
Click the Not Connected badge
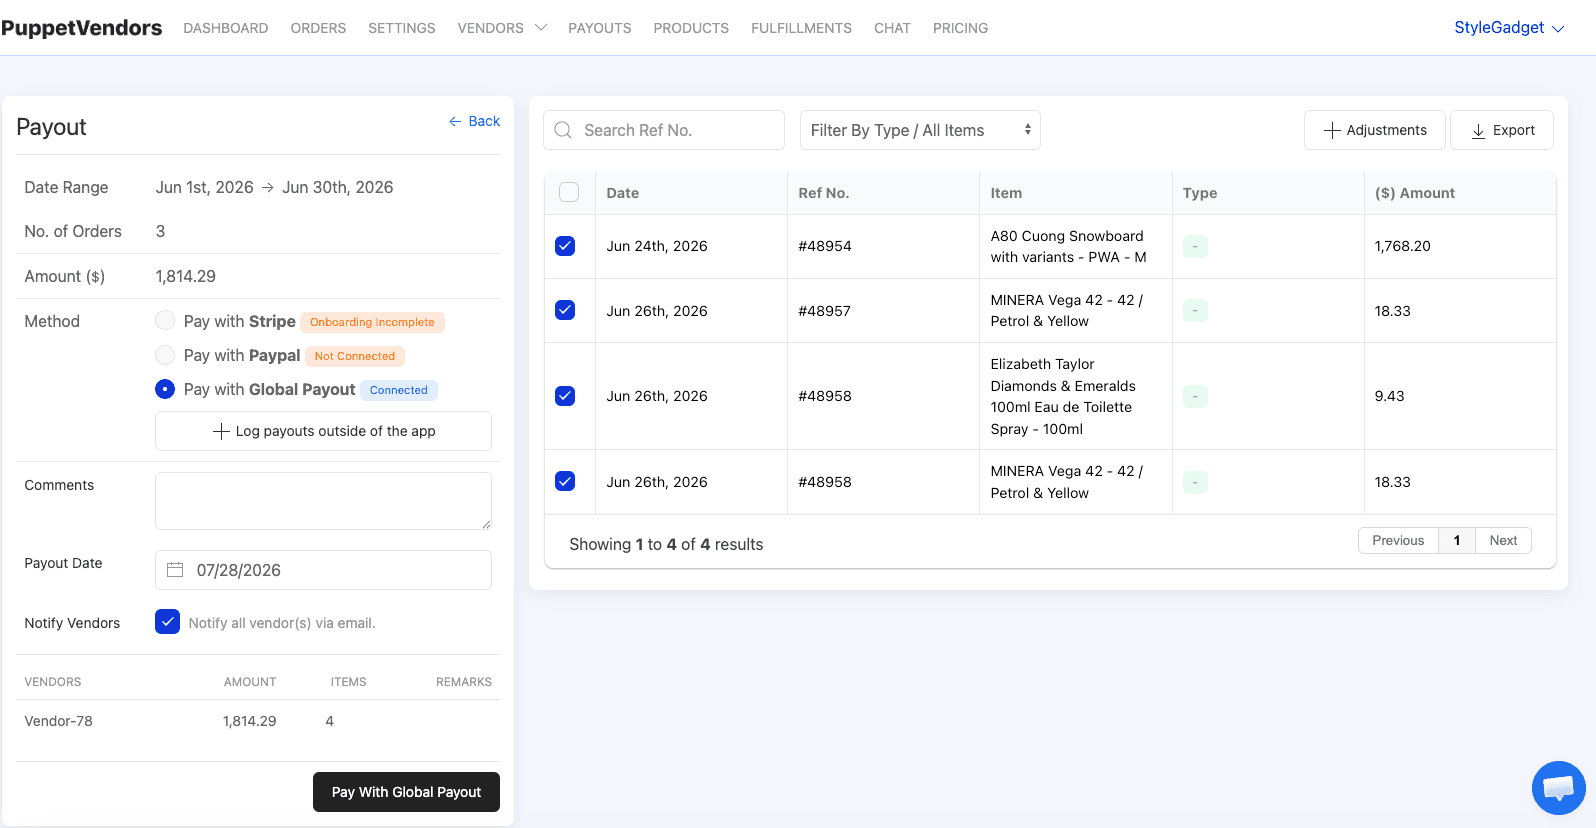(355, 356)
